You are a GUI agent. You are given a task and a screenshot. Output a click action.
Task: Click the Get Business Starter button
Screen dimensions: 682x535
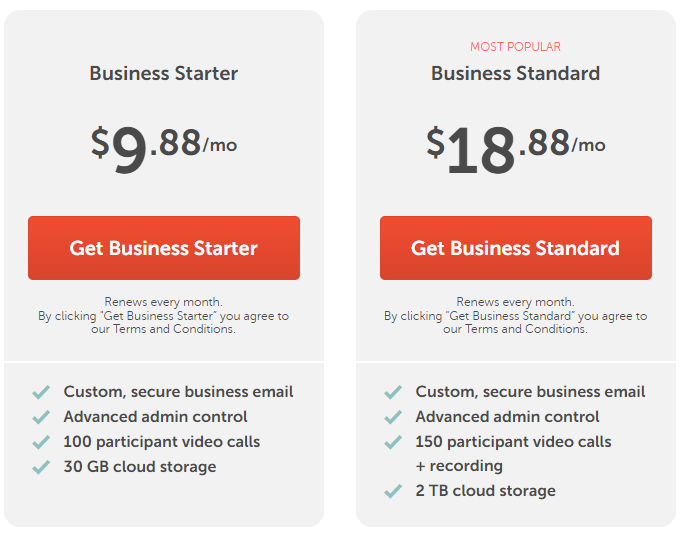coord(163,248)
